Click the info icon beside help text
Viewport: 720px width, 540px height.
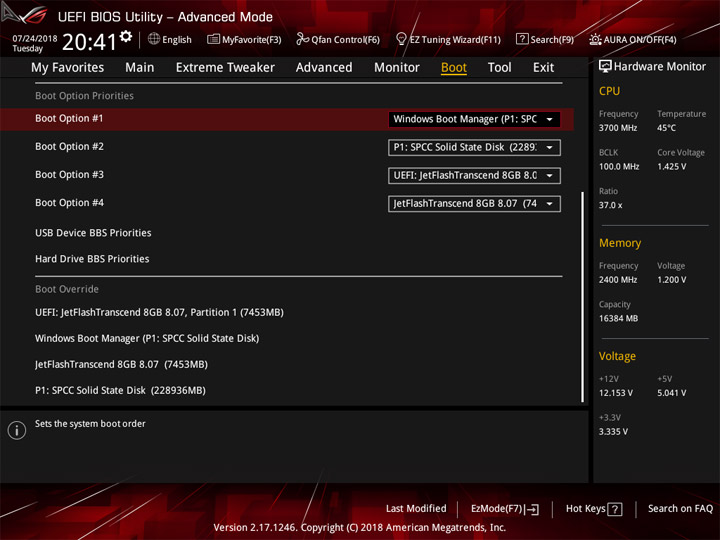(17, 430)
